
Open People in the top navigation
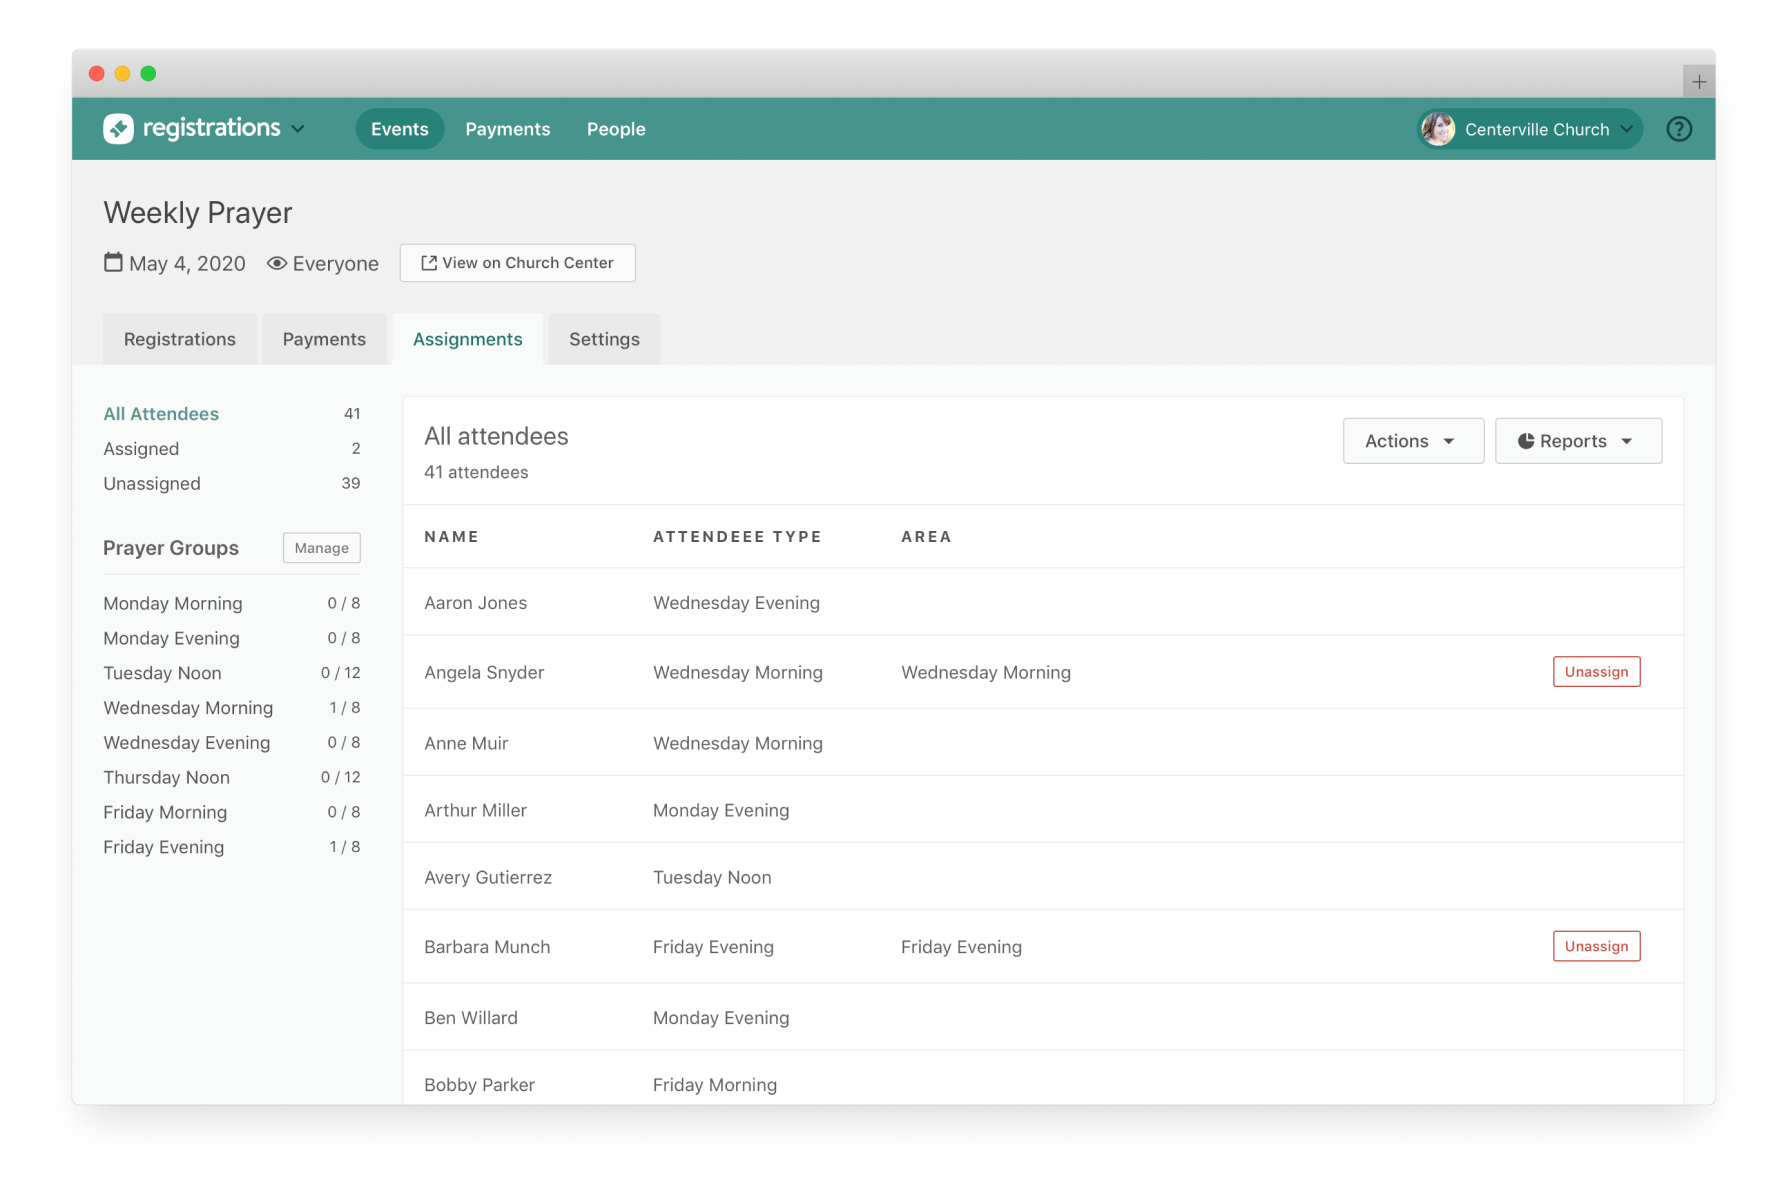[616, 129]
